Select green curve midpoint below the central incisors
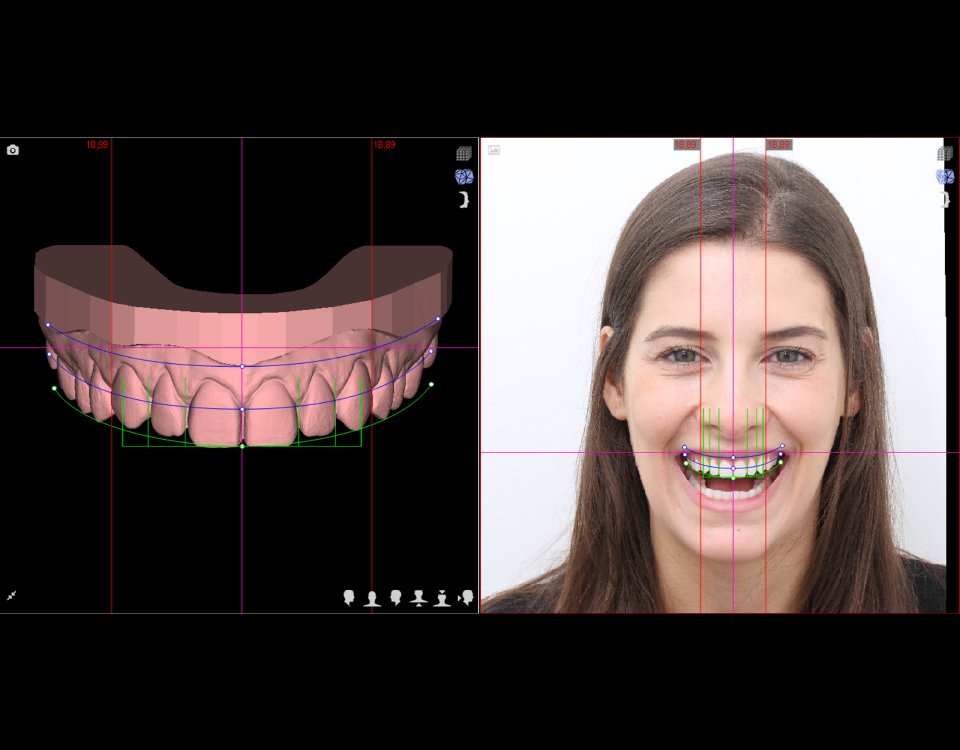 [242, 446]
